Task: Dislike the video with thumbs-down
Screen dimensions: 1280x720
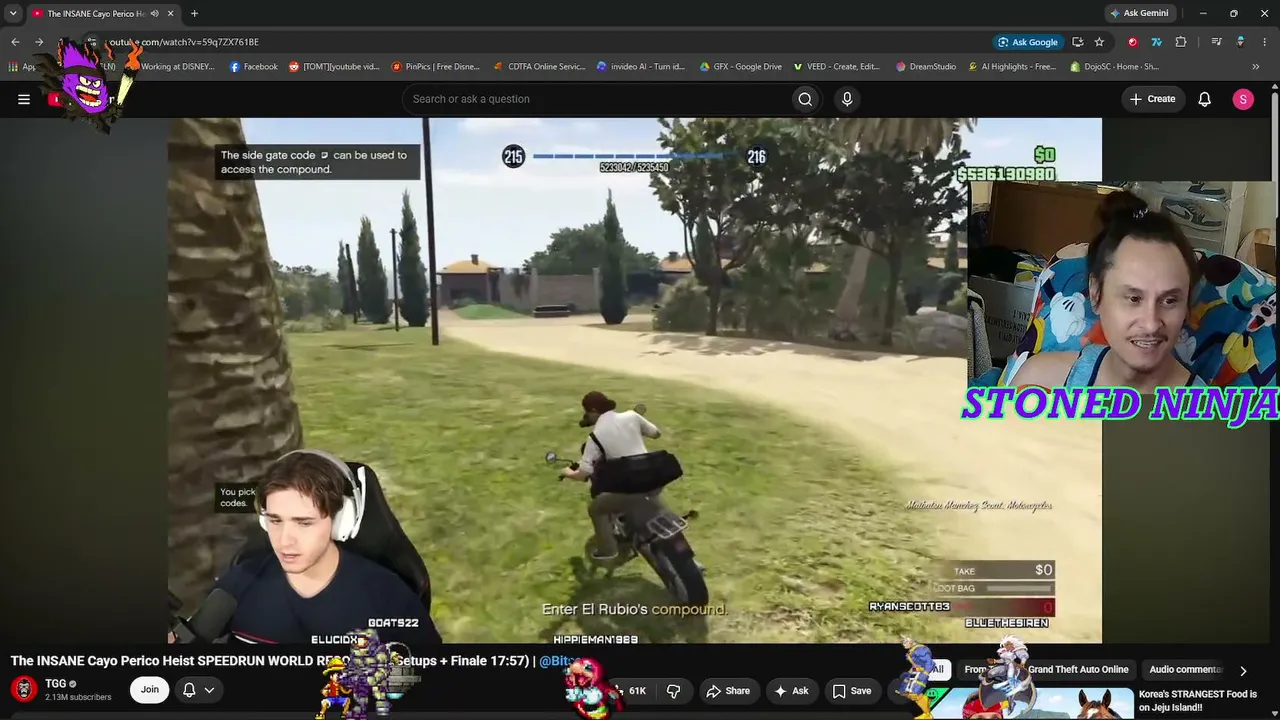Action: click(673, 690)
